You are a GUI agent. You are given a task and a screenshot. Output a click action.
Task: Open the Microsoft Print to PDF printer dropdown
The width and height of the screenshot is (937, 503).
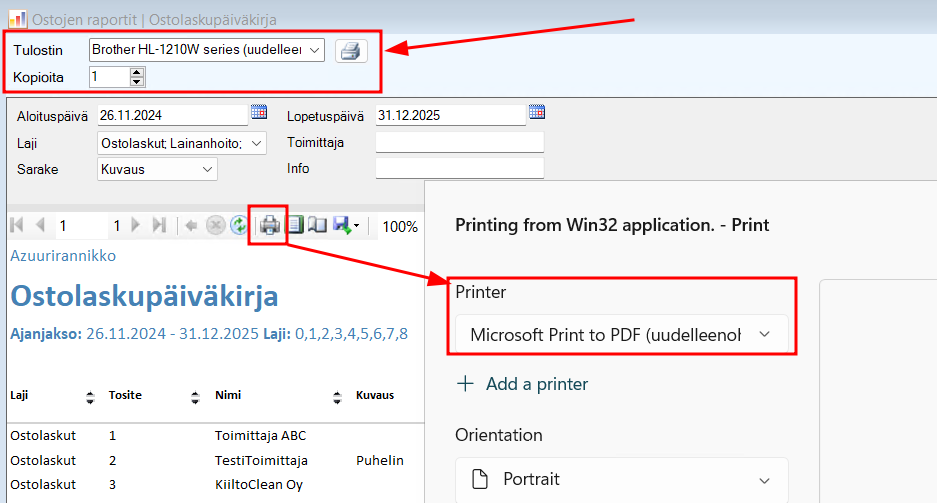(x=765, y=335)
